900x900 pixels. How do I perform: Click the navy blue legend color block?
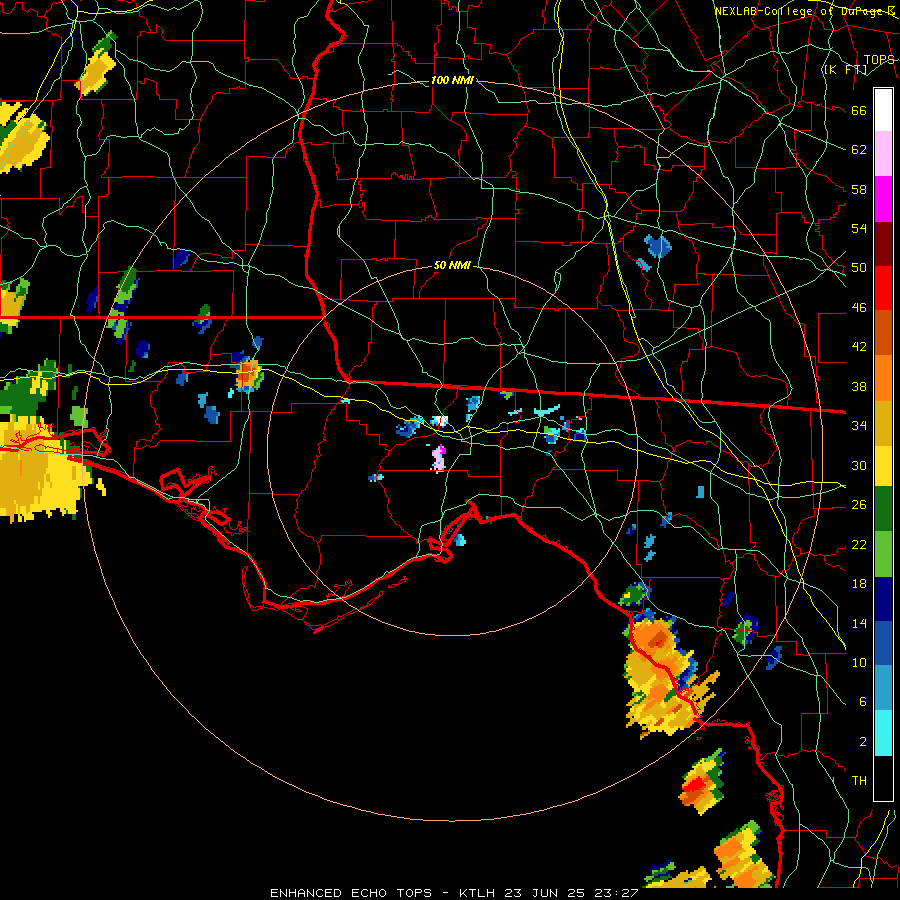883,599
